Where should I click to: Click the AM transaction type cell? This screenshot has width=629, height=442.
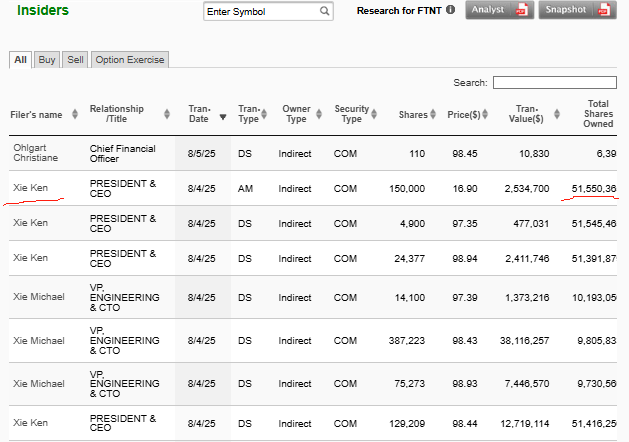click(245, 189)
